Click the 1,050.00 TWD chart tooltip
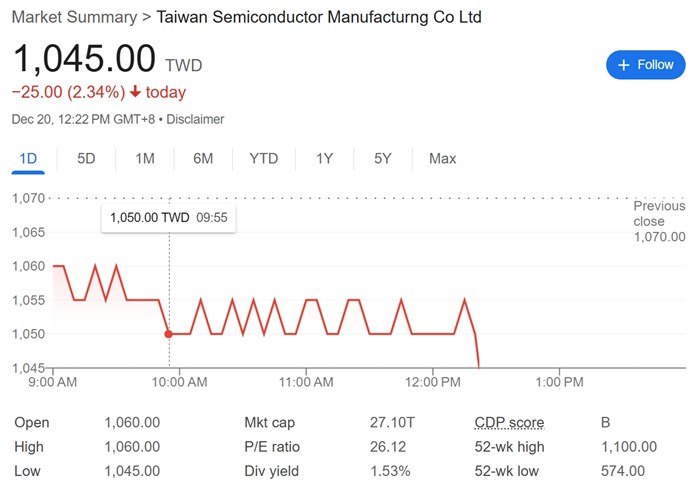This screenshot has width=700, height=487. (x=168, y=217)
